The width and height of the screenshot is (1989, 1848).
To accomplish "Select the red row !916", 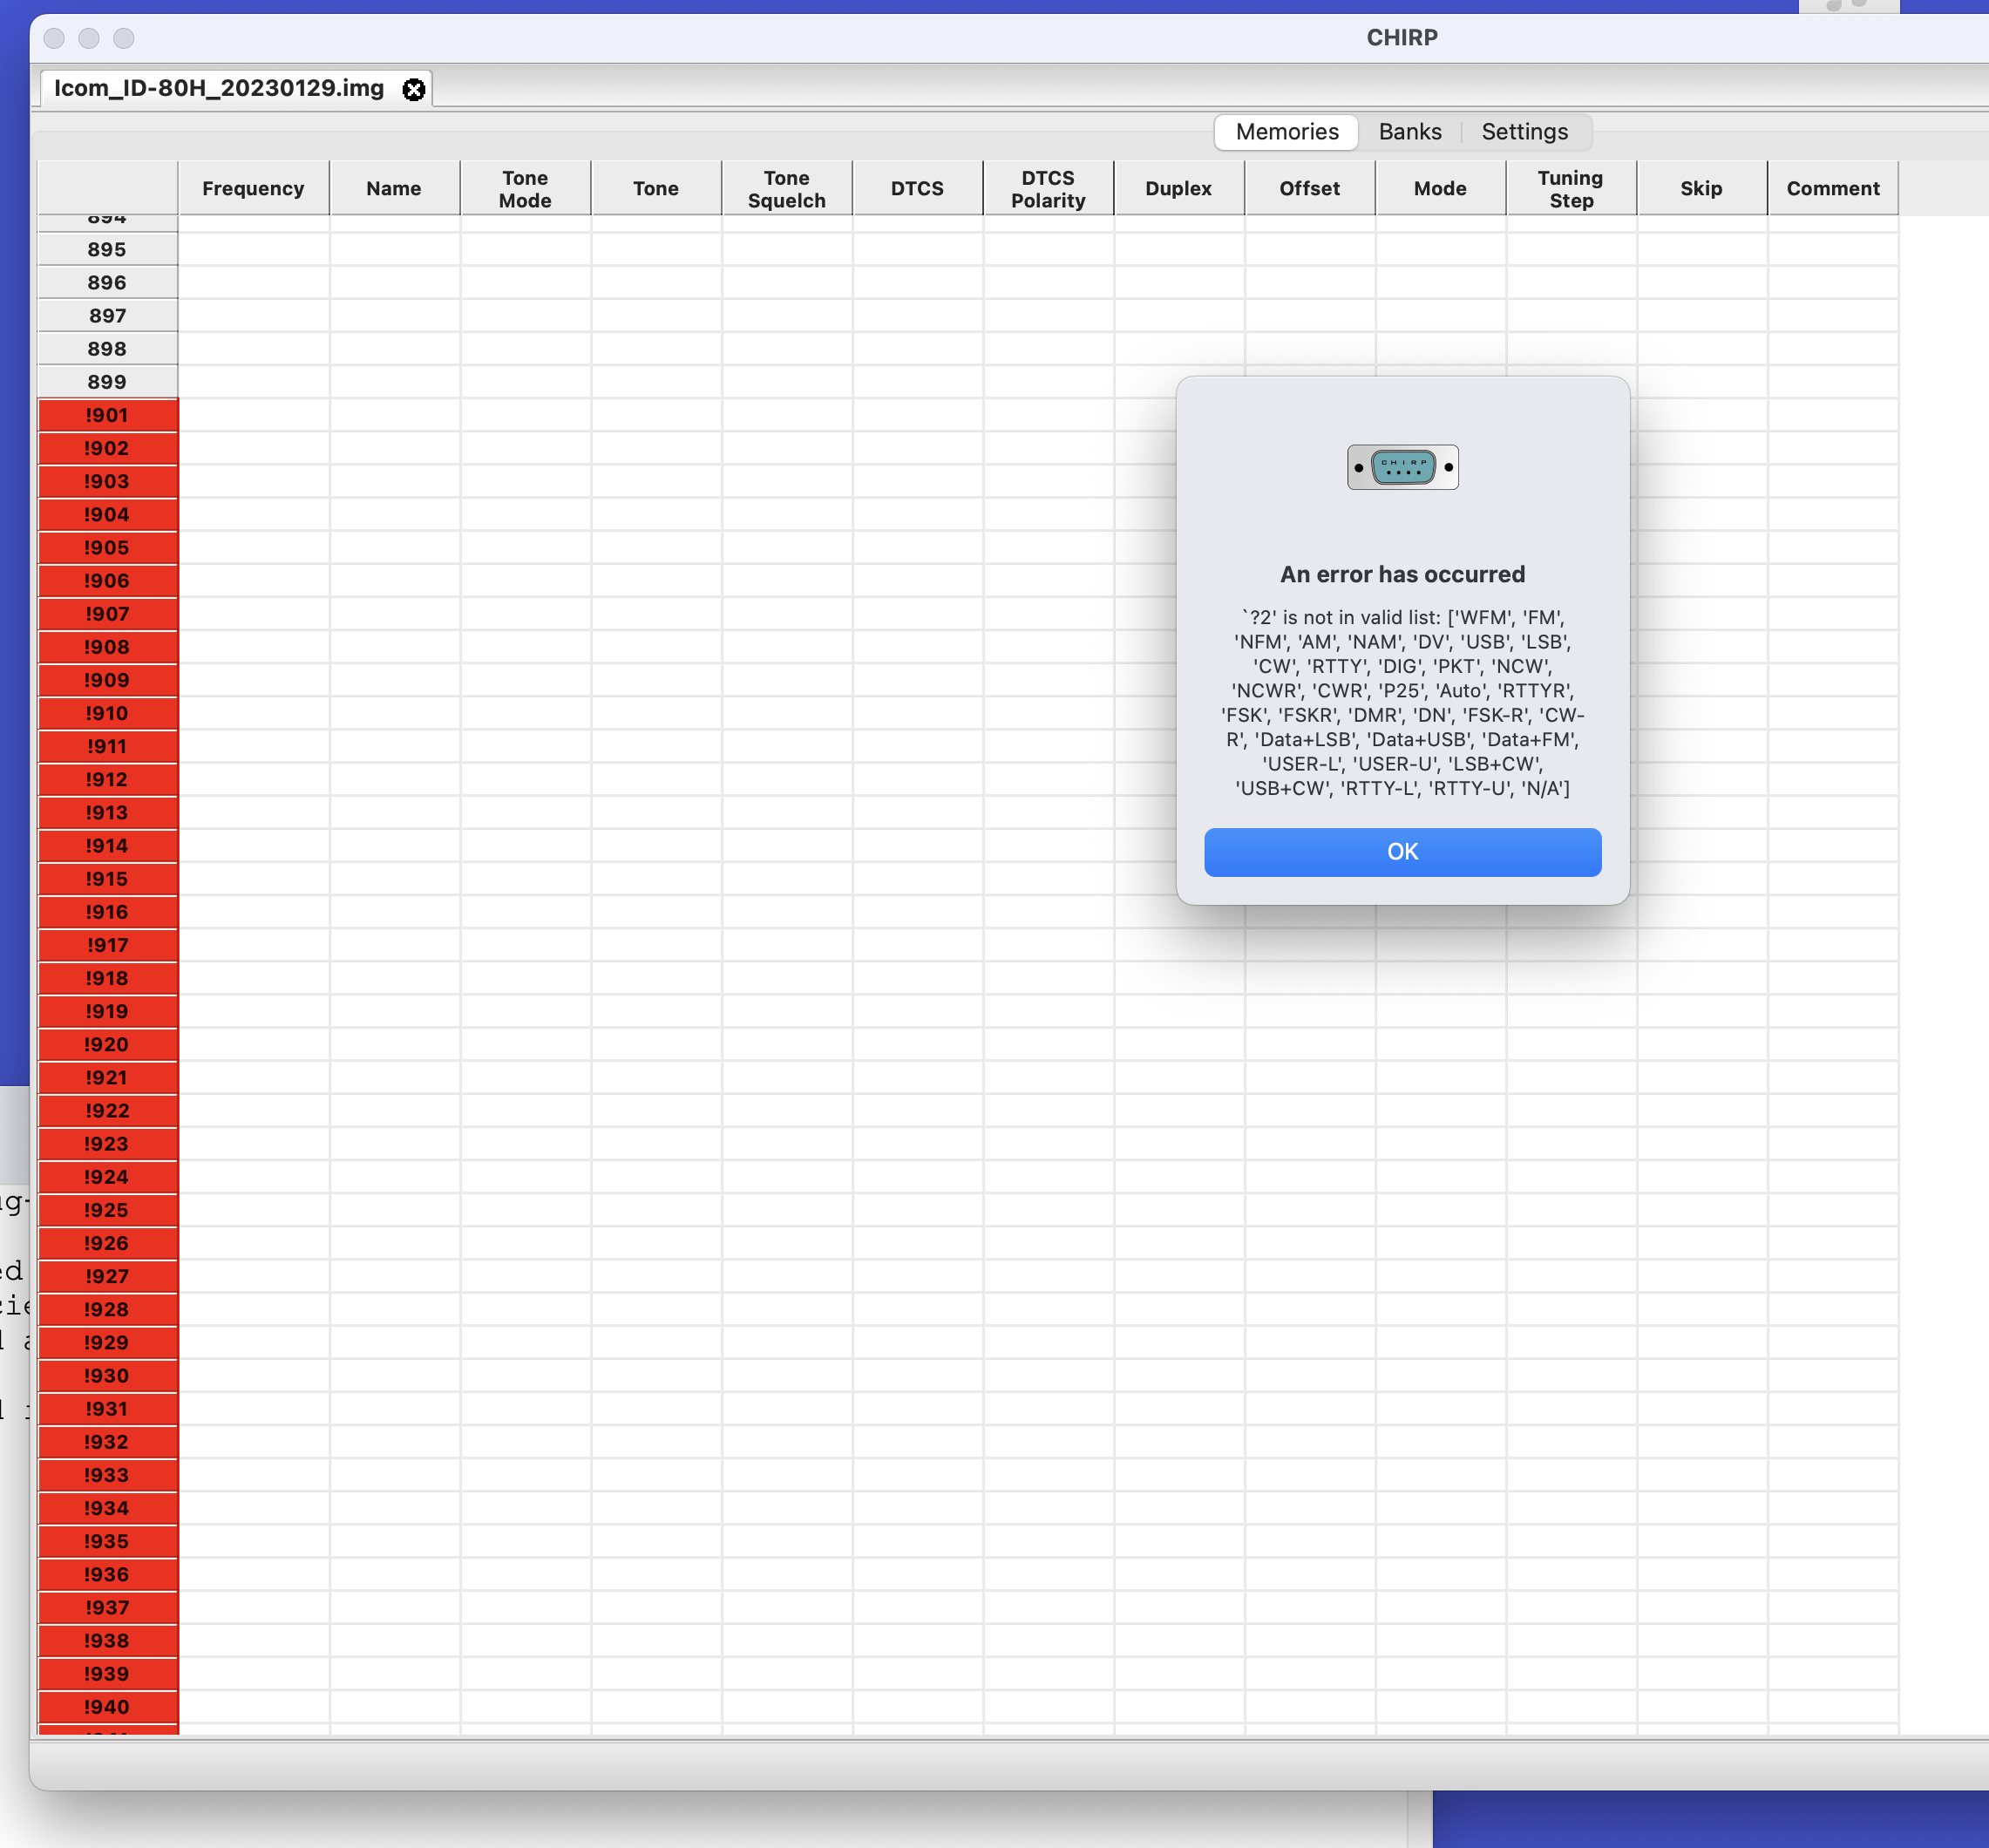I will [x=107, y=912].
